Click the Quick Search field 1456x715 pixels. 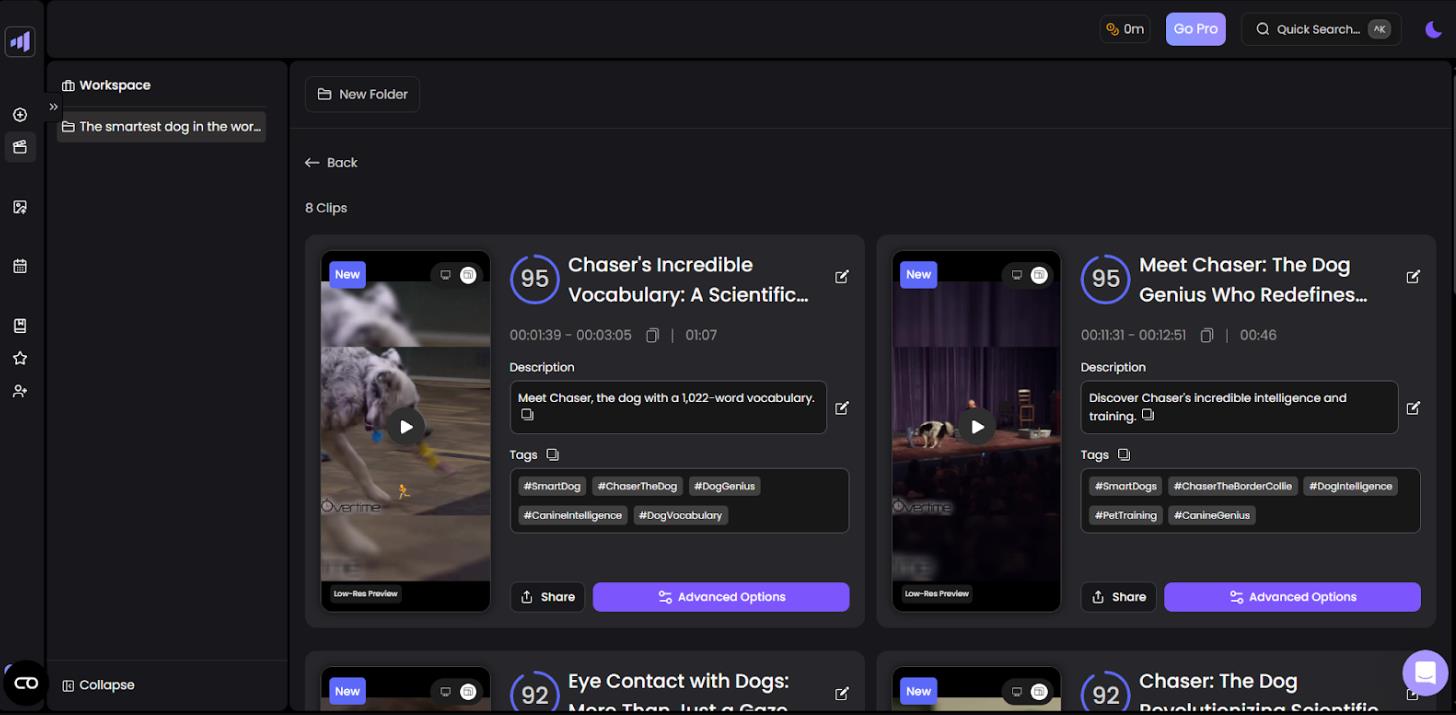[x=1321, y=29]
